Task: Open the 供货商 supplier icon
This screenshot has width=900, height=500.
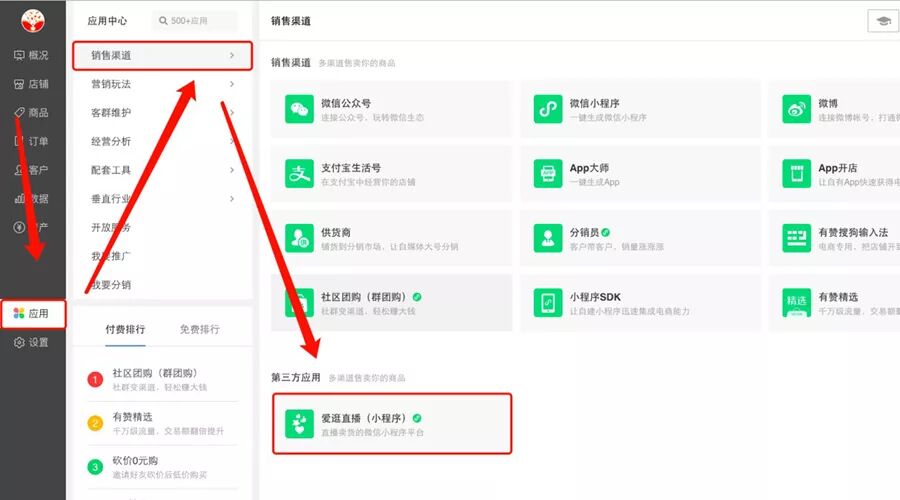Action: [299, 238]
